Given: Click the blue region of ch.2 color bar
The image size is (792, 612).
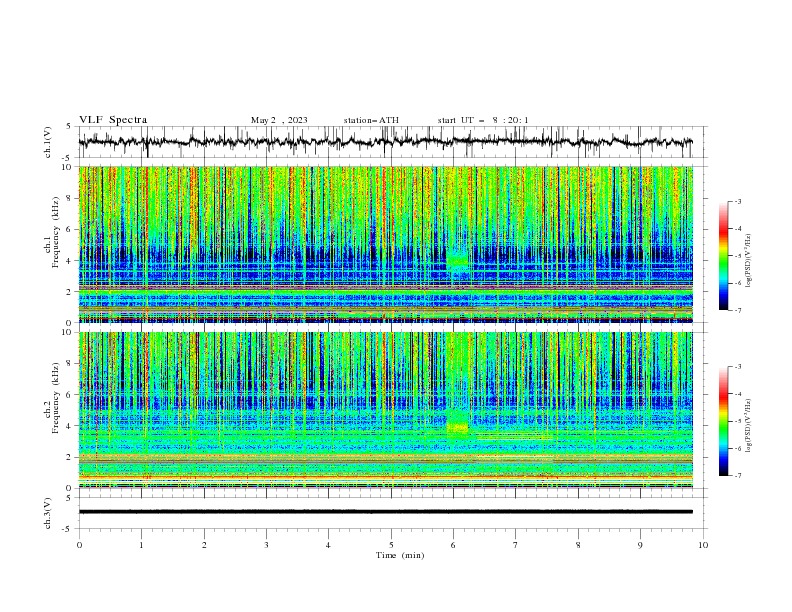Looking at the screenshot, I should [724, 458].
